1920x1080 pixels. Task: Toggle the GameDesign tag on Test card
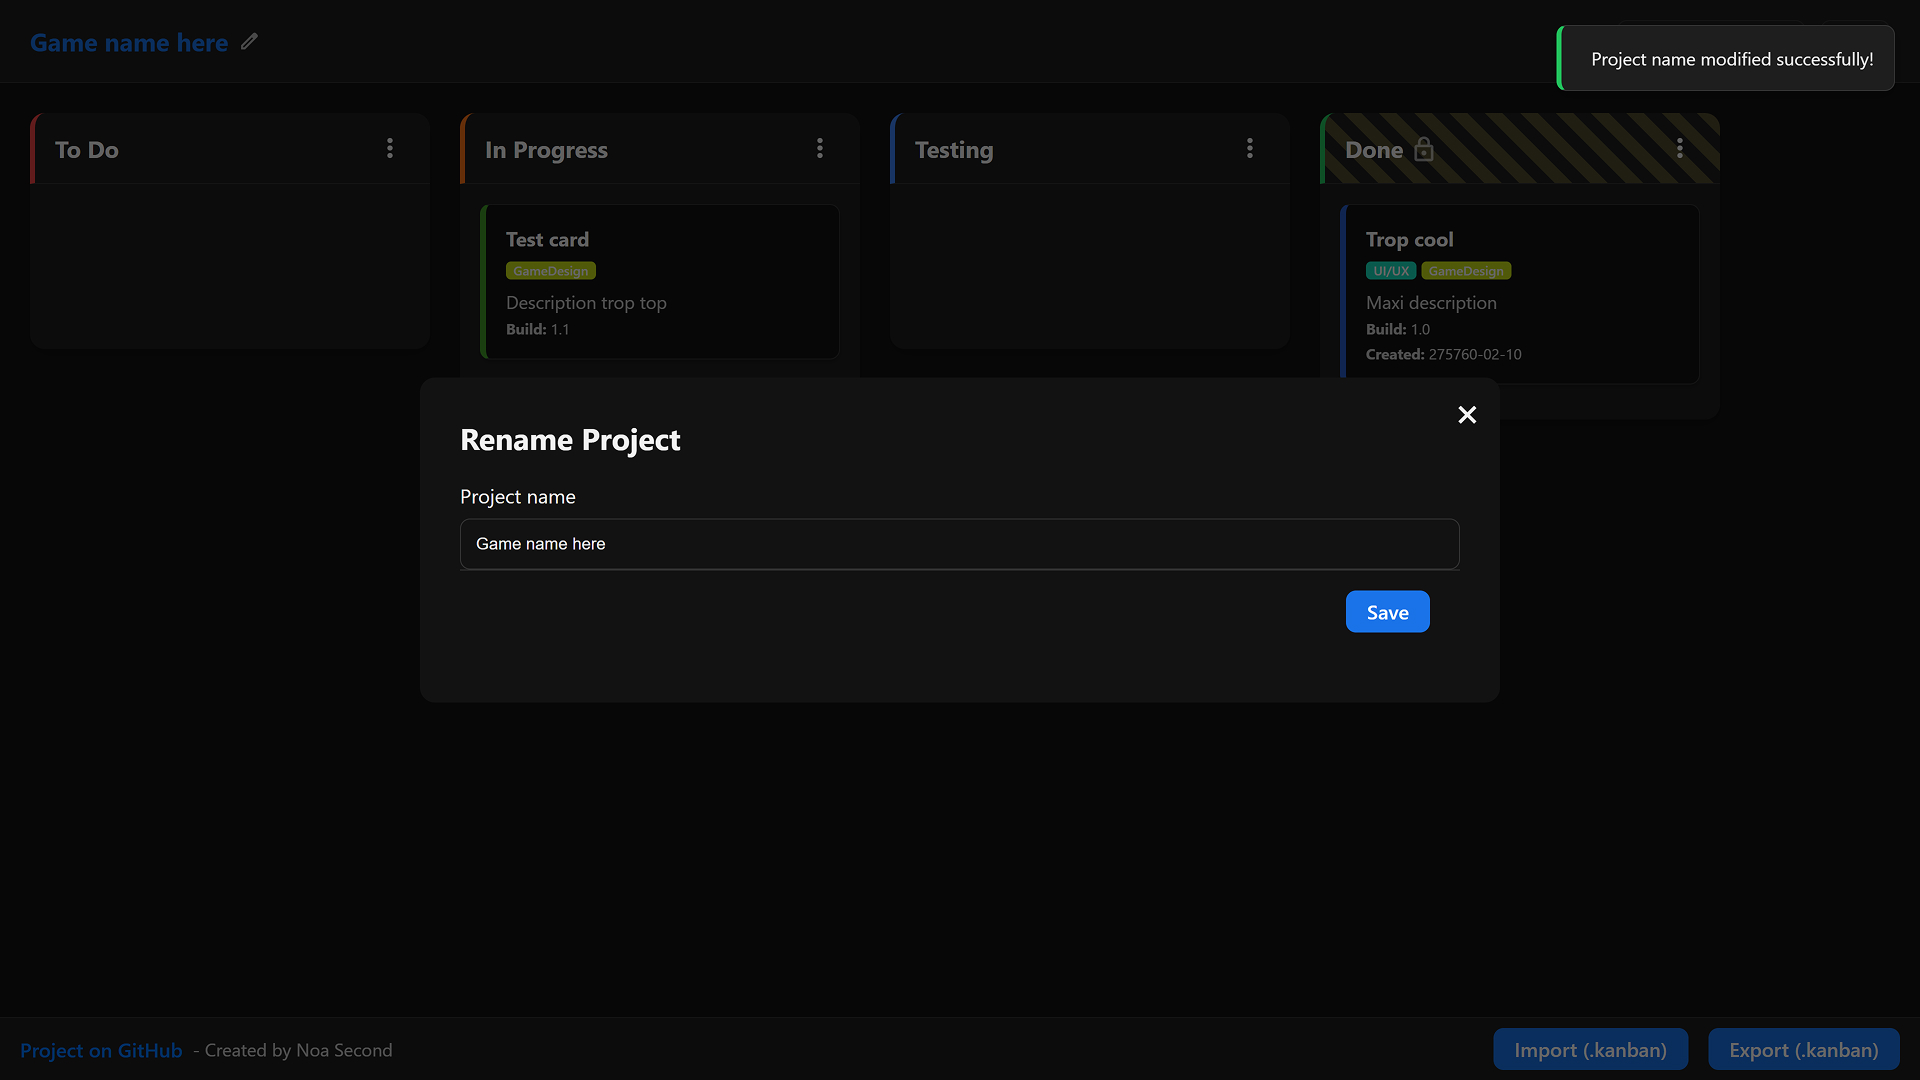[550, 270]
